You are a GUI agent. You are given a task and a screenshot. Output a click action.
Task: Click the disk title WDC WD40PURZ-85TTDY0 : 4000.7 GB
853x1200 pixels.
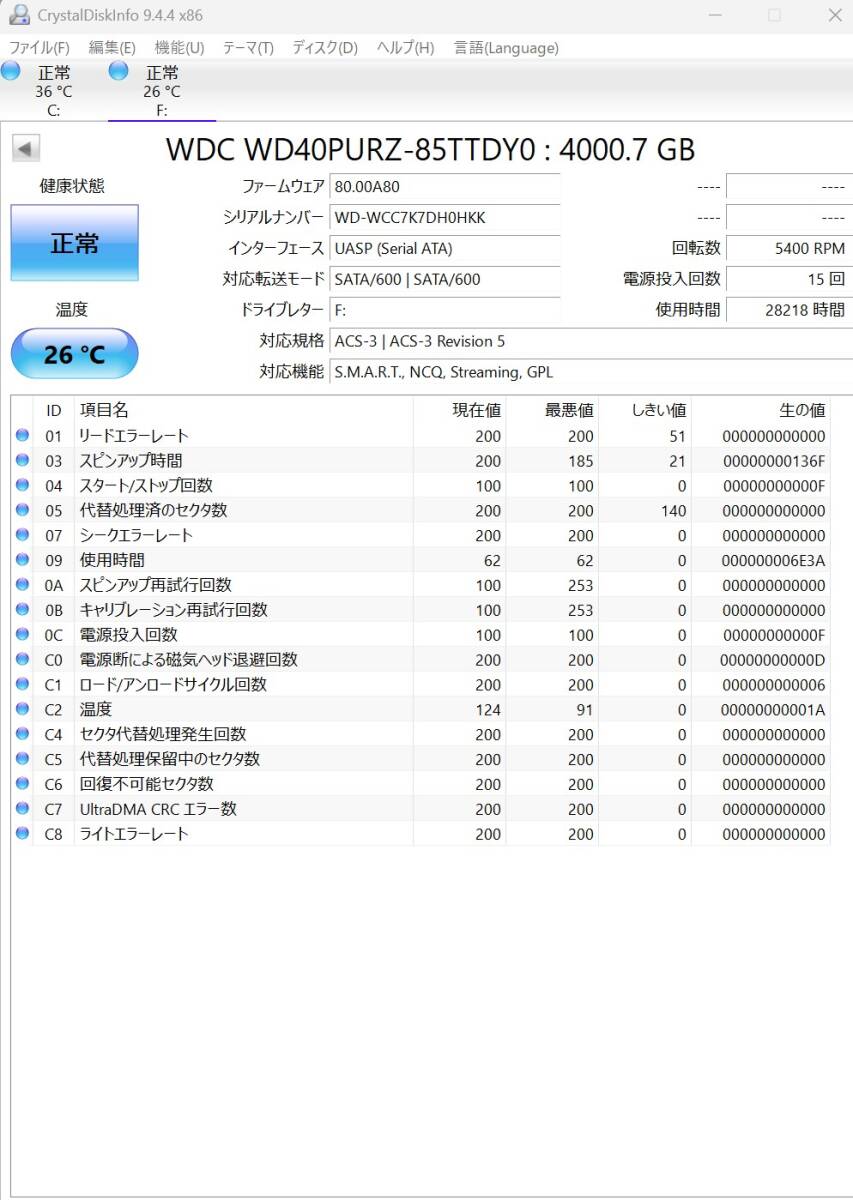(430, 149)
